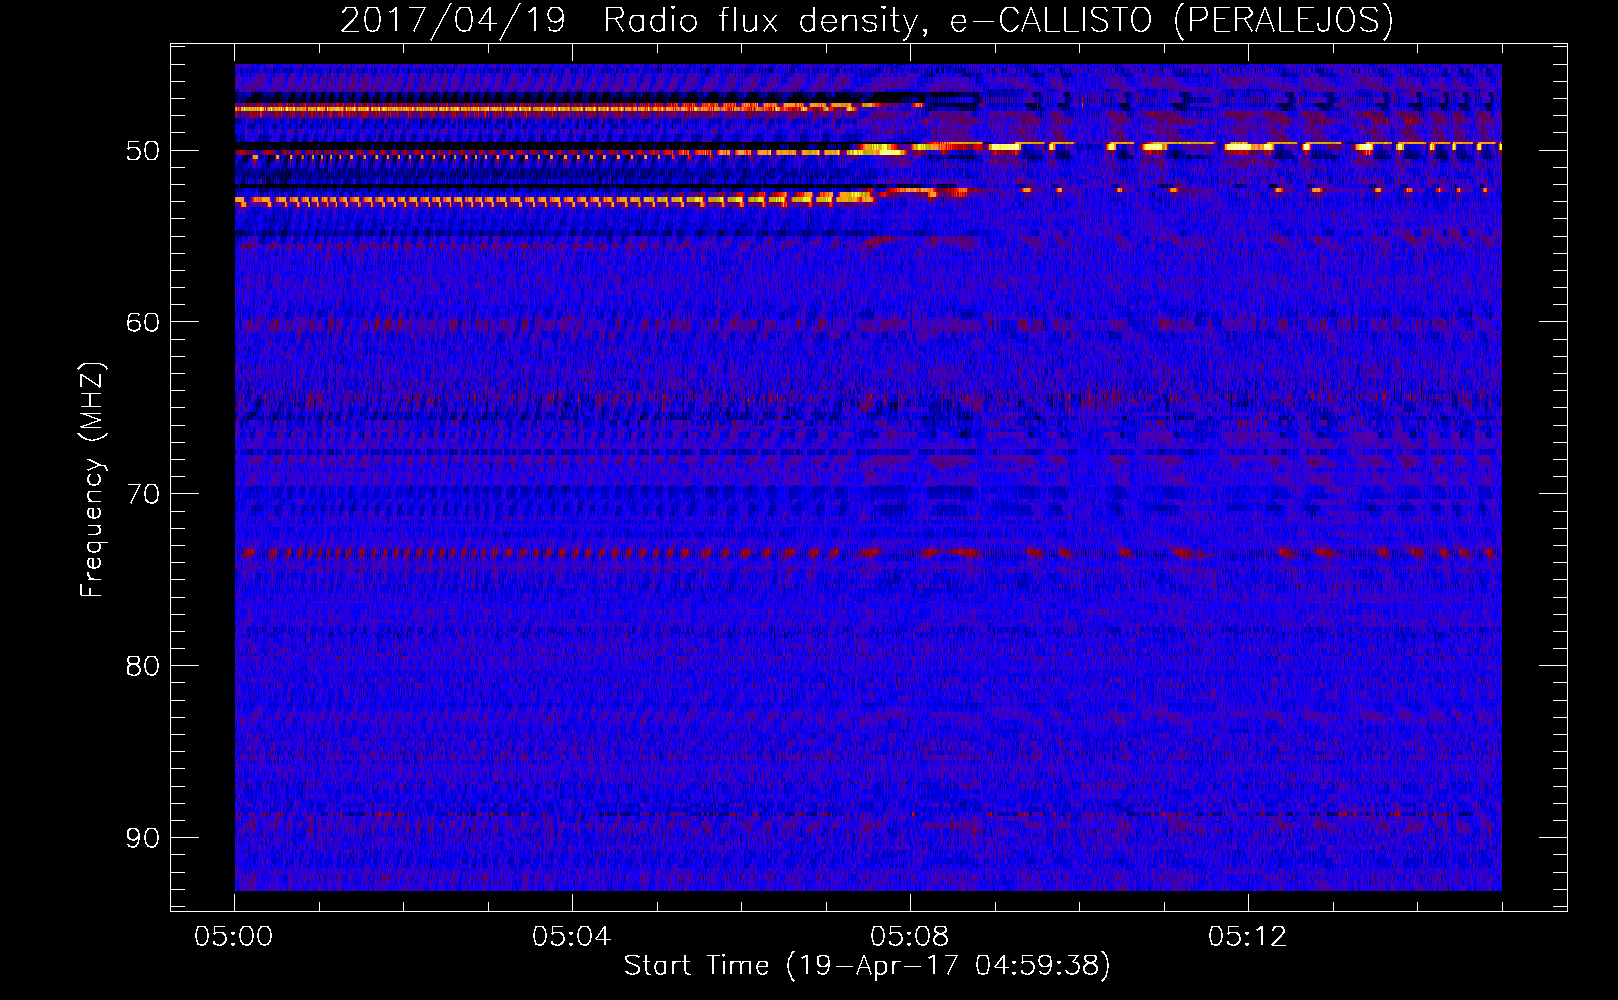Click the 60 MHz frequency tick label
Screen dimensions: 1618x1000
(x=142, y=322)
